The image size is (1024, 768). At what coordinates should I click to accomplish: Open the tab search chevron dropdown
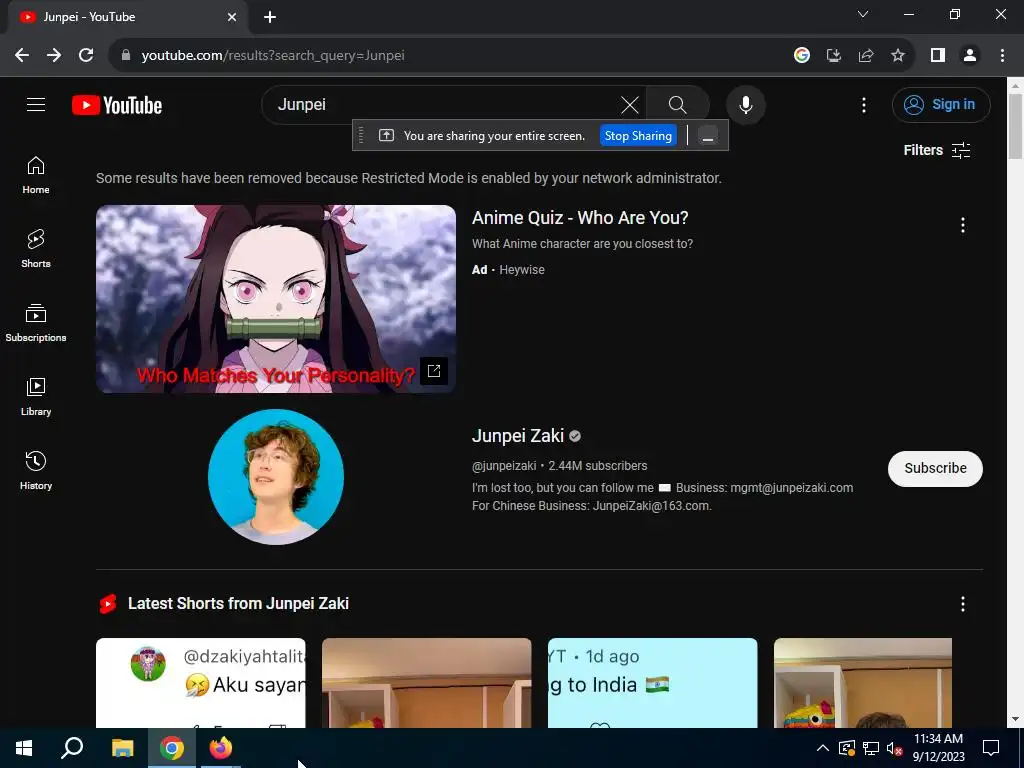coord(863,14)
